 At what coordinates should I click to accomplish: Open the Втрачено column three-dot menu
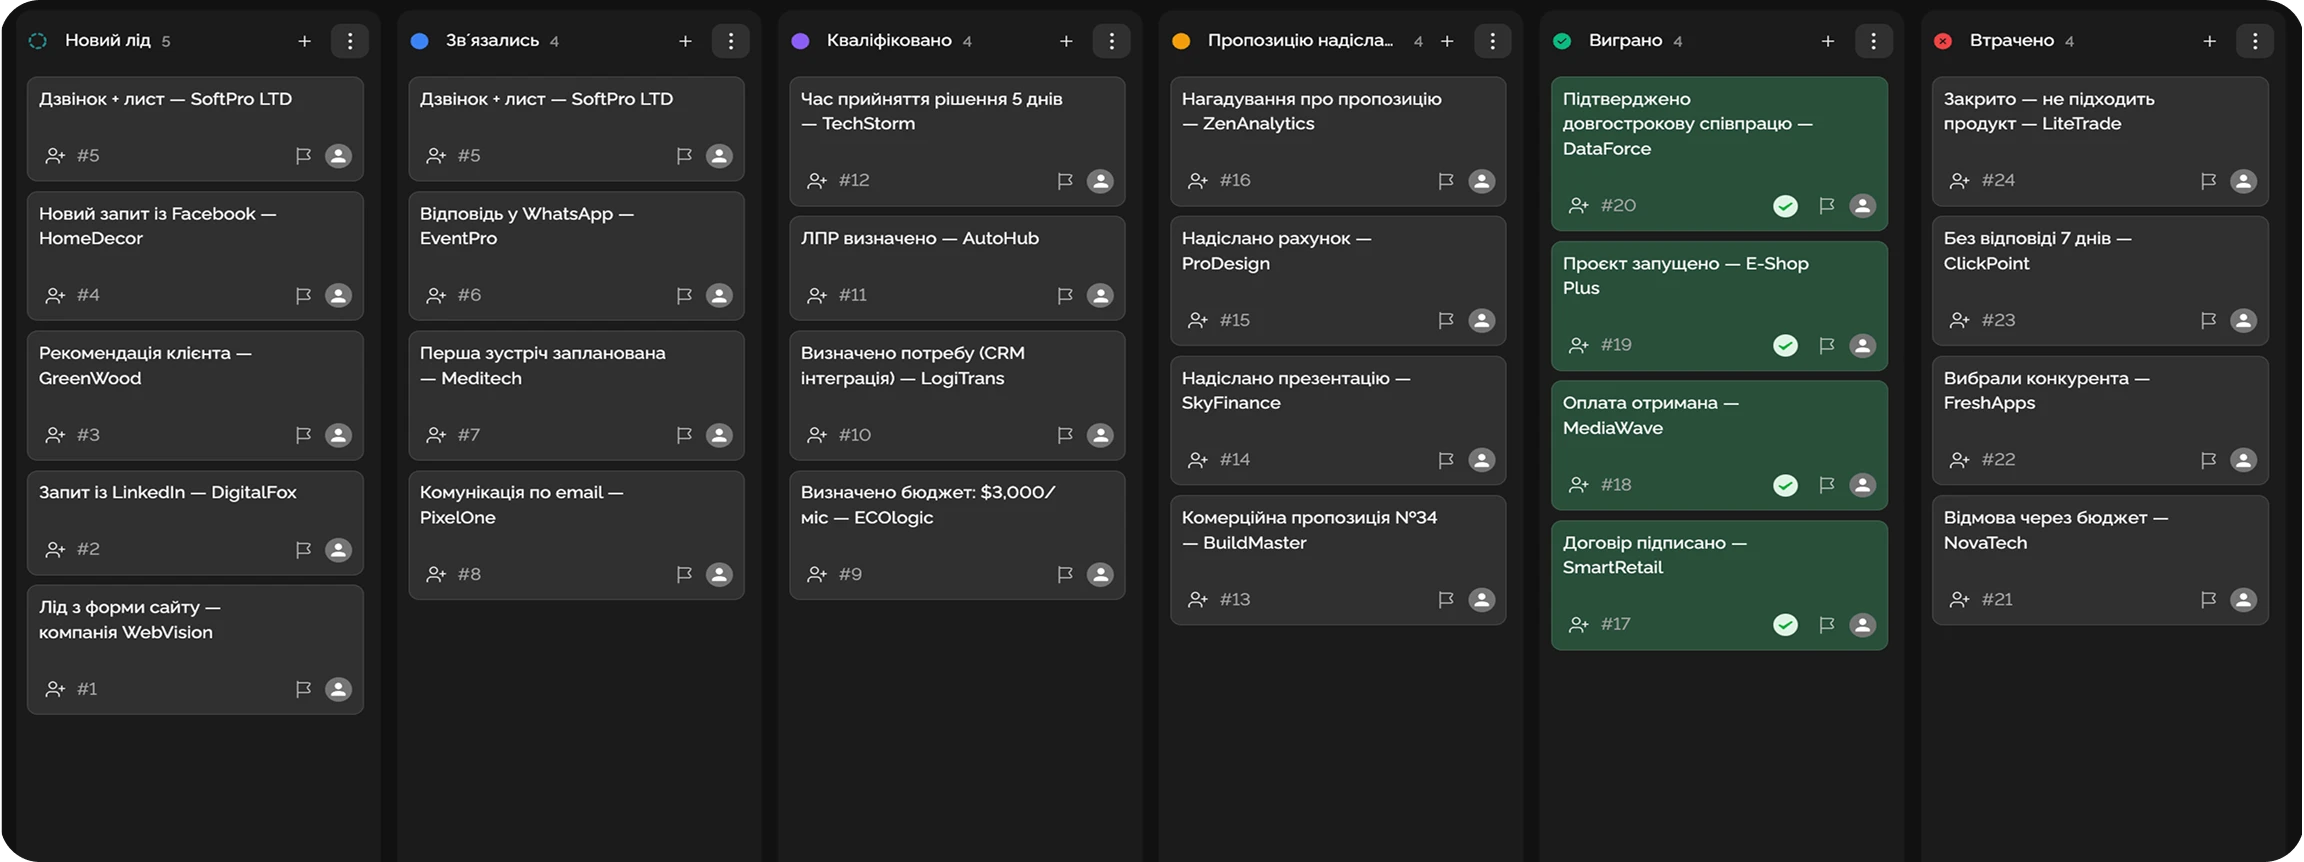coord(2254,41)
